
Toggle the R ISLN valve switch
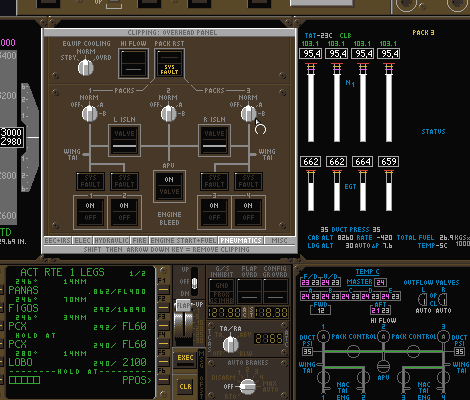(x=214, y=140)
